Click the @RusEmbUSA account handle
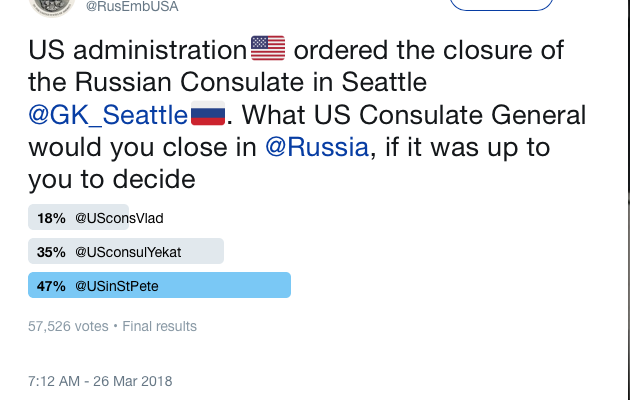 (132, 6)
